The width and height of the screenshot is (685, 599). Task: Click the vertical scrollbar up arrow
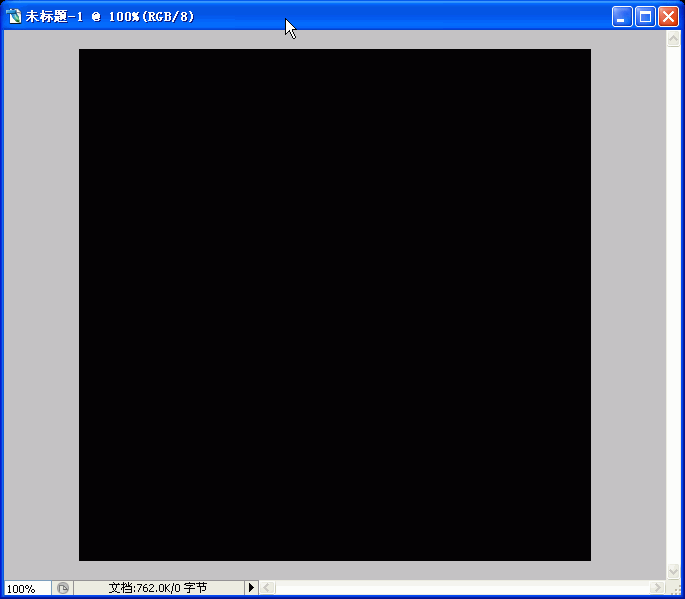coord(673,38)
